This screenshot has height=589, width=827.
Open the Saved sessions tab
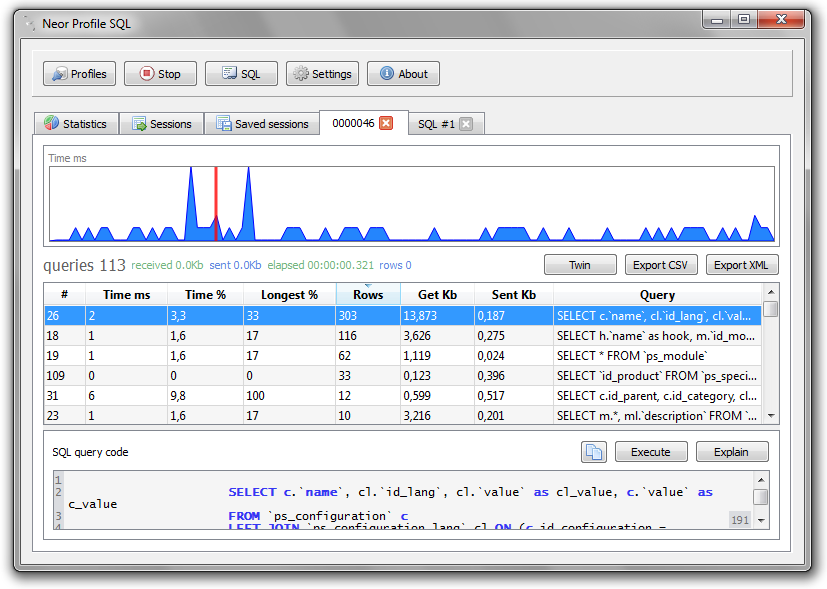262,124
